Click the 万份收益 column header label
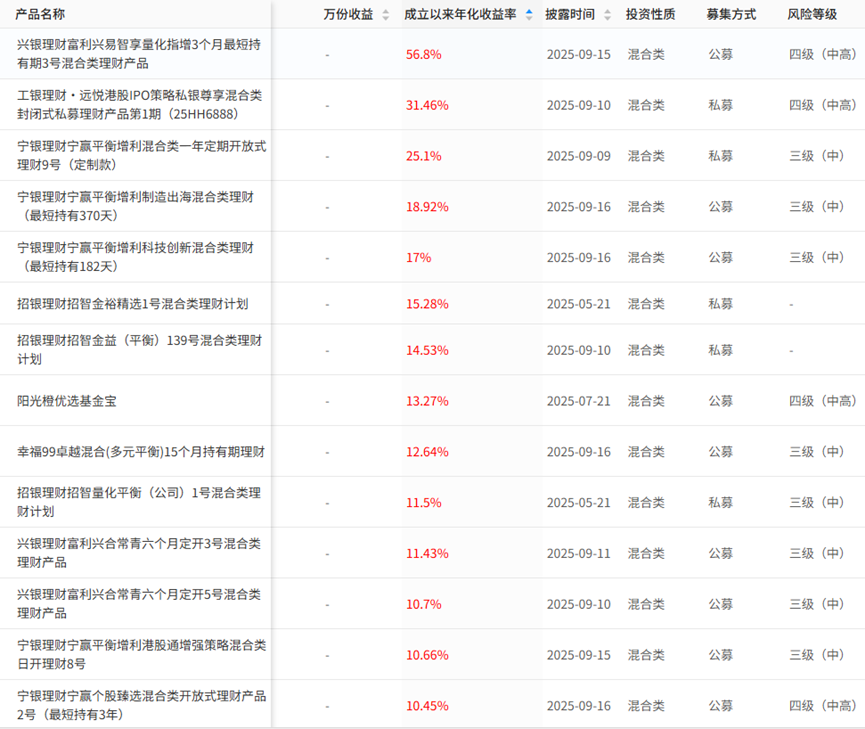865x729 pixels. coord(348,14)
